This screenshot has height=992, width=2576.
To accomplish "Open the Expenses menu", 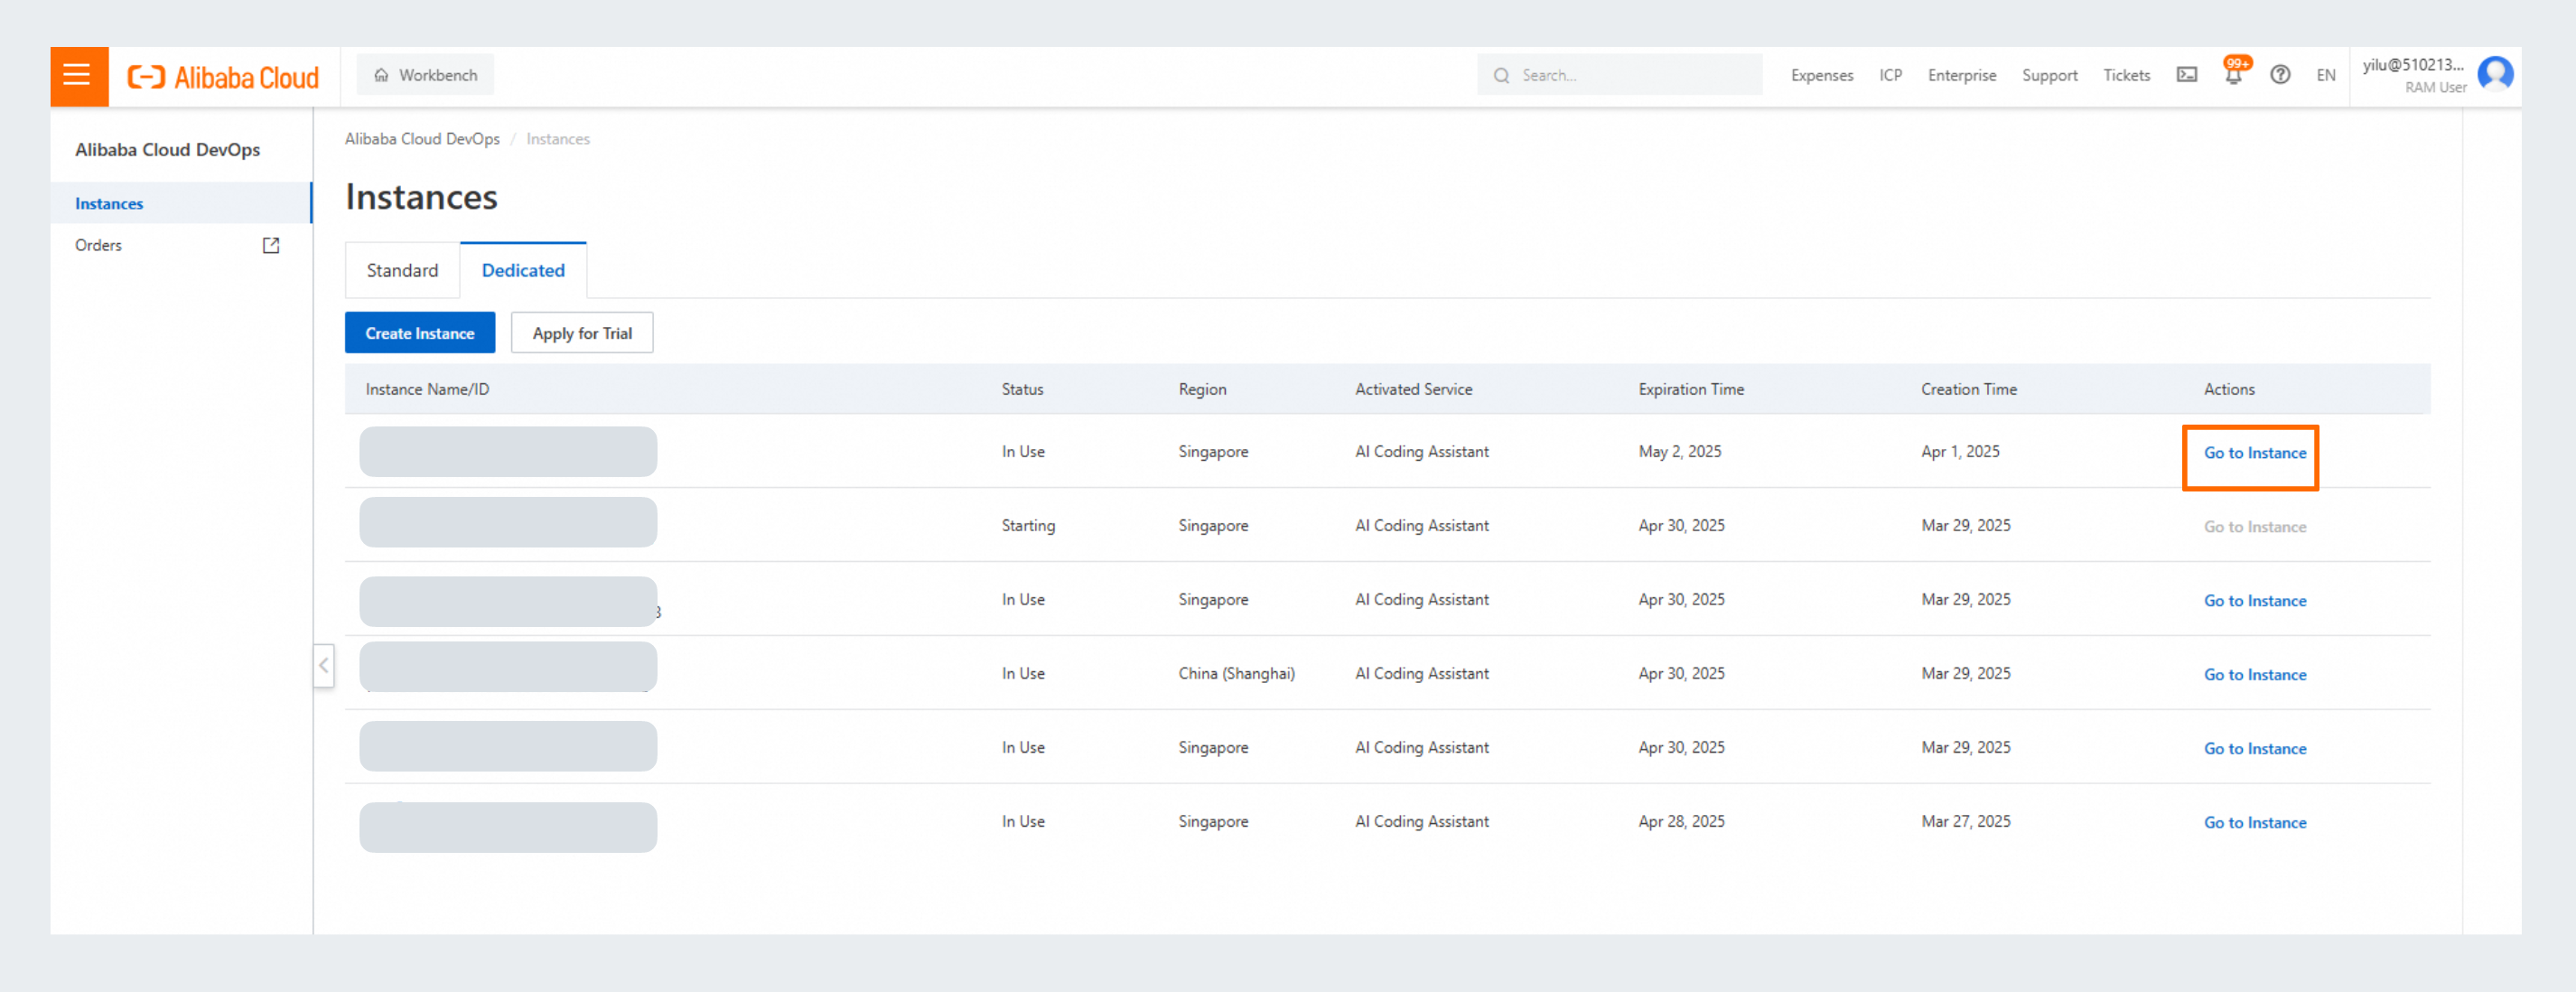I will click(1821, 75).
